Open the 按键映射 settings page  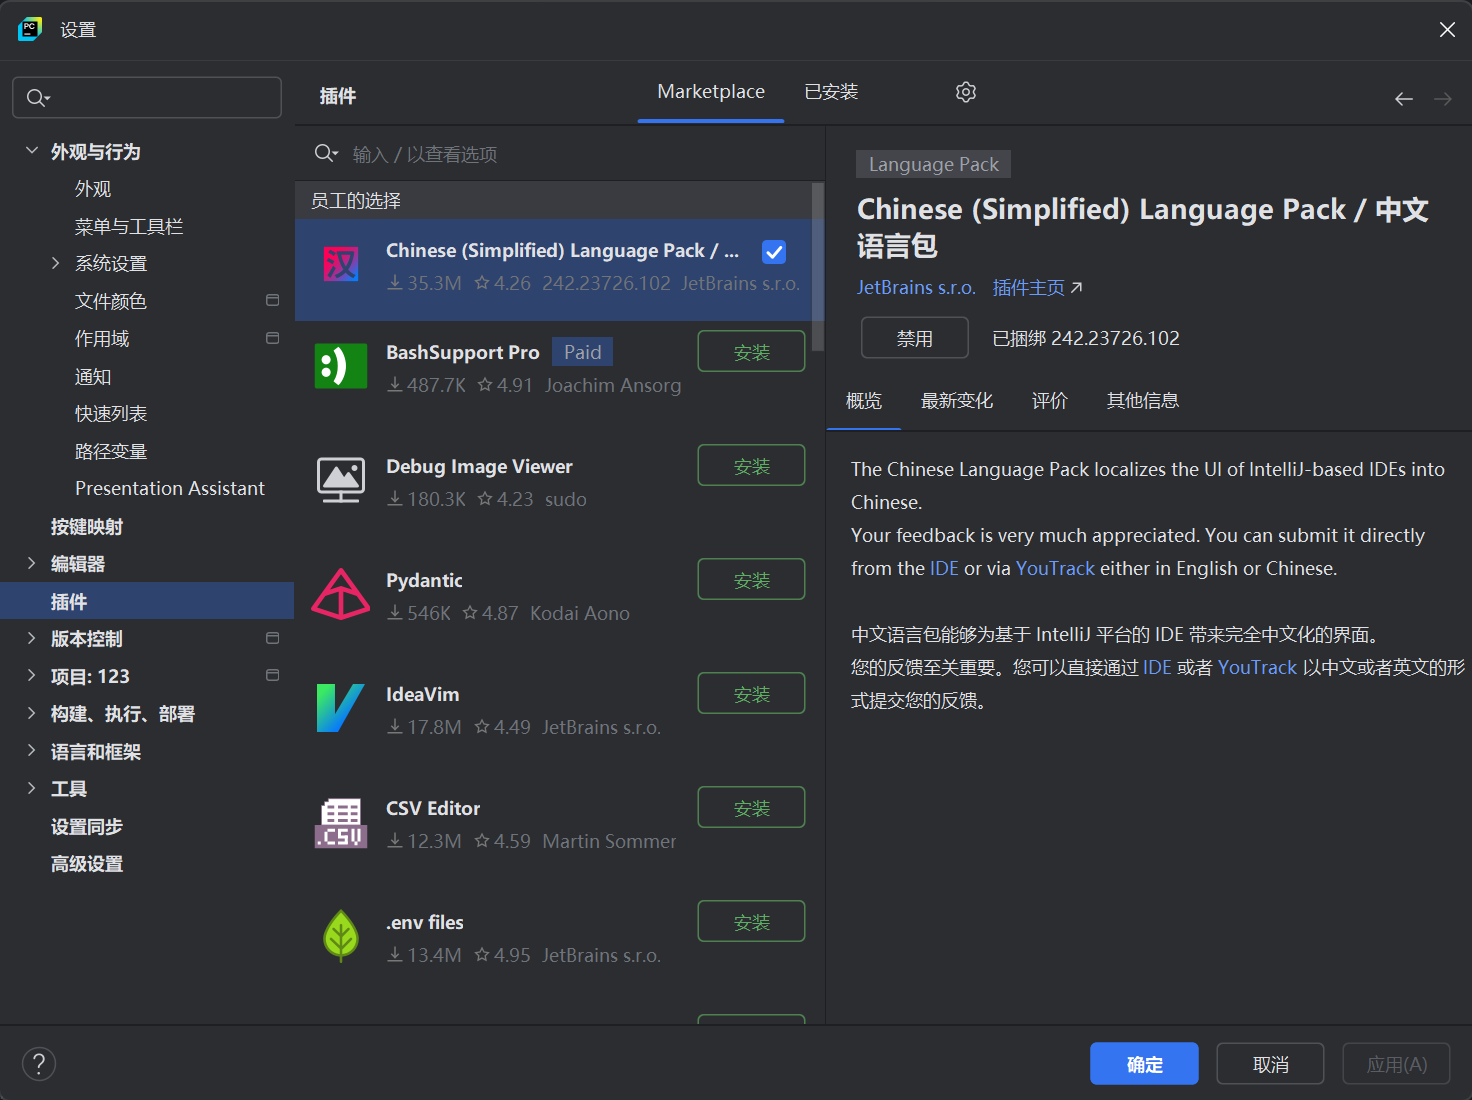point(87,526)
